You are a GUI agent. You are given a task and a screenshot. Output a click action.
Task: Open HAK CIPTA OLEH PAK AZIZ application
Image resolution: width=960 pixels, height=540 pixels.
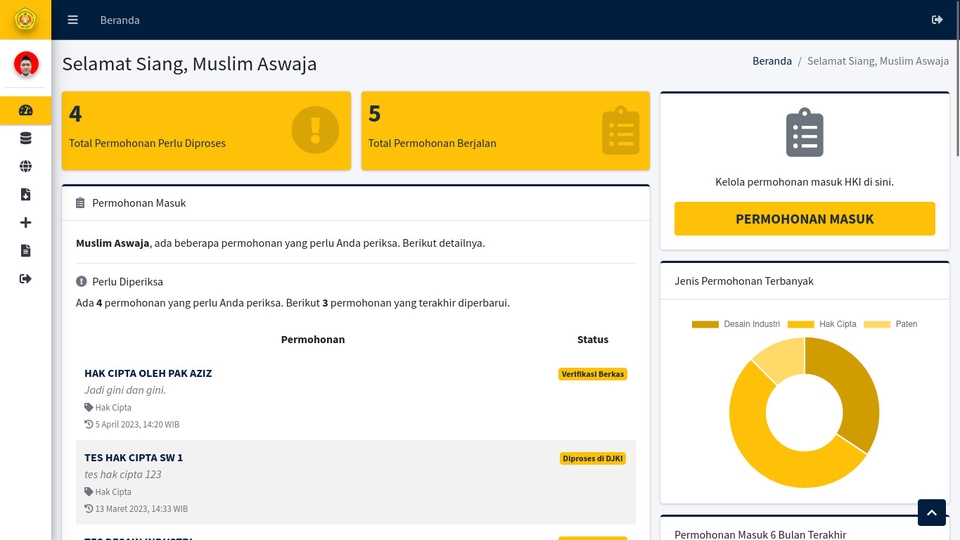(x=148, y=373)
